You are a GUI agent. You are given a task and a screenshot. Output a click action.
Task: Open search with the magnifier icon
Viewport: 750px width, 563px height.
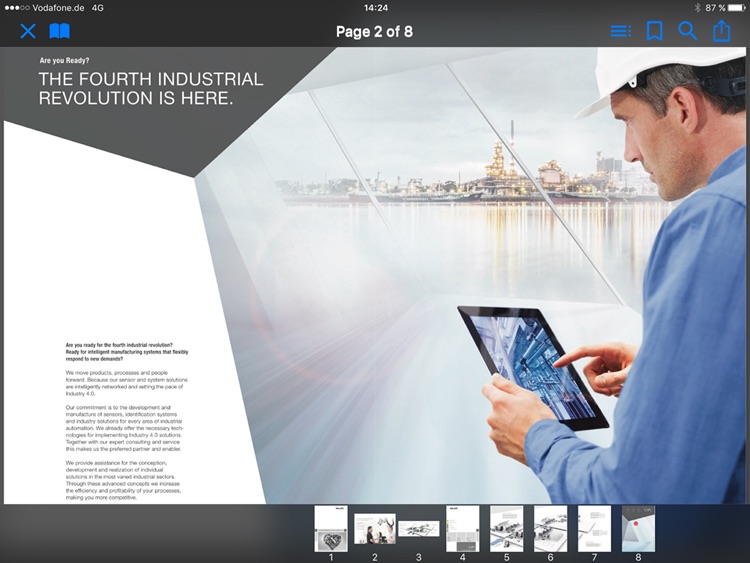coord(687,31)
